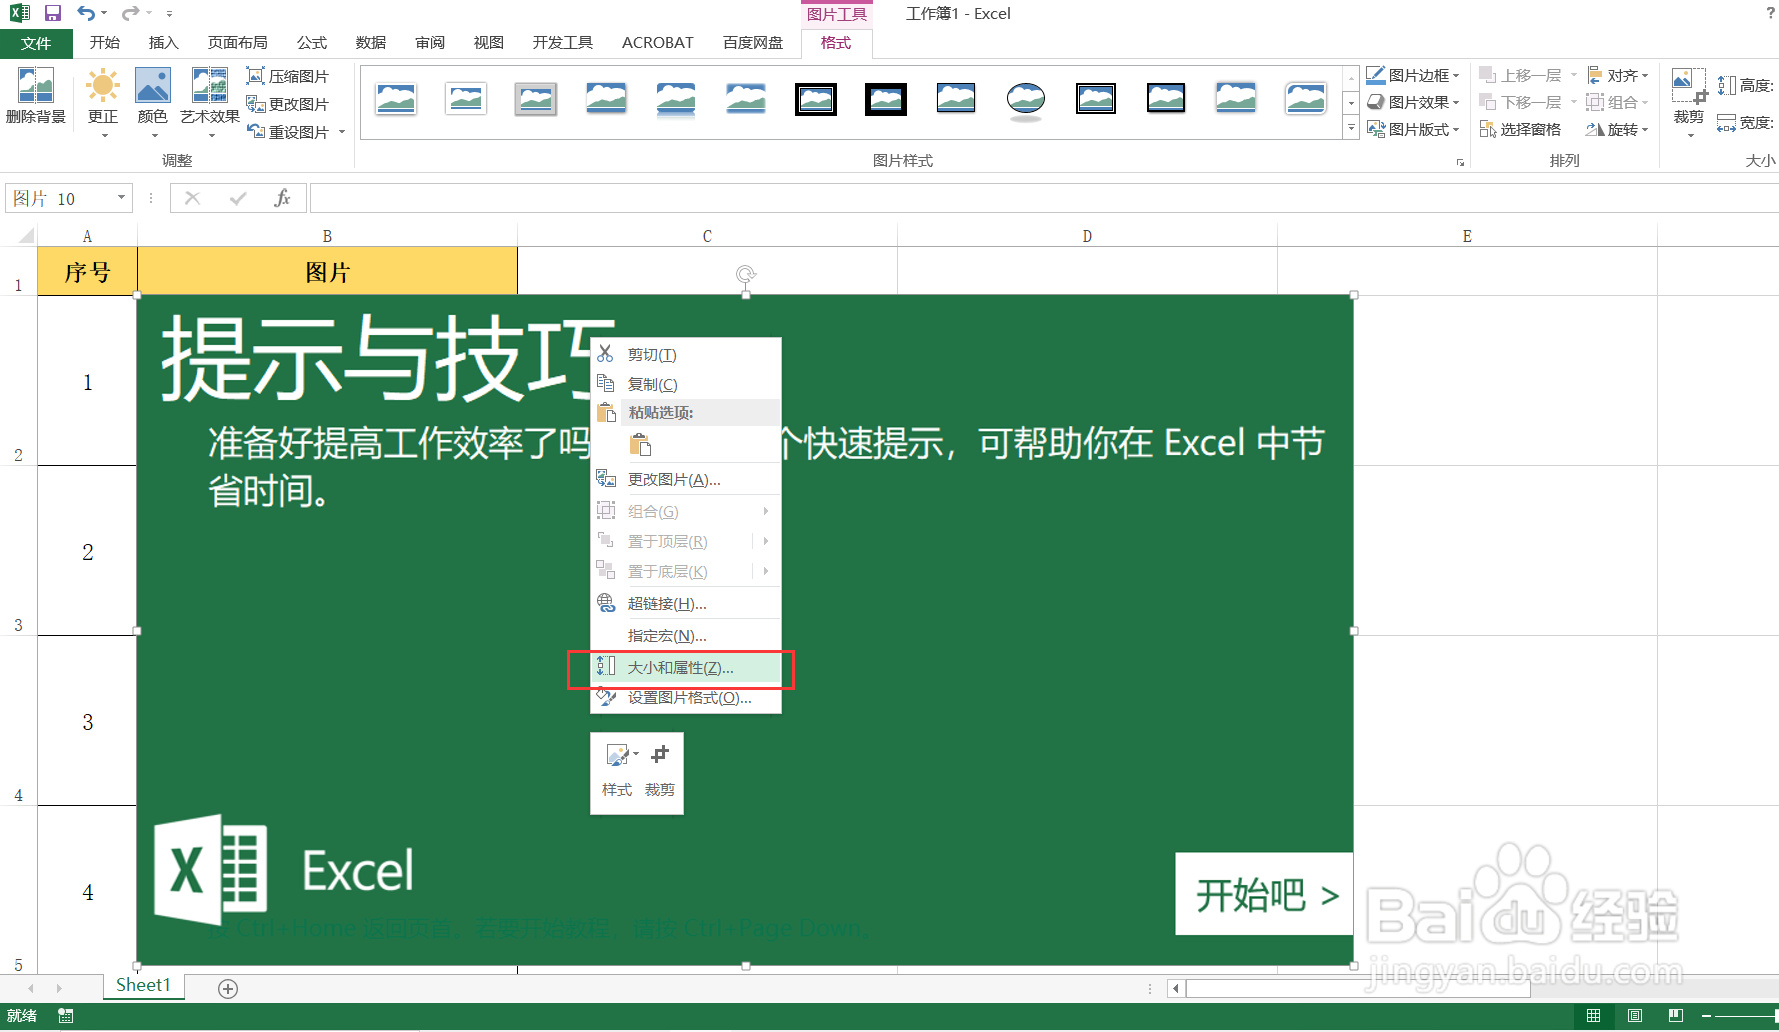Image resolution: width=1779 pixels, height=1032 pixels.
Task: Select column C header
Action: pyautogui.click(x=707, y=236)
